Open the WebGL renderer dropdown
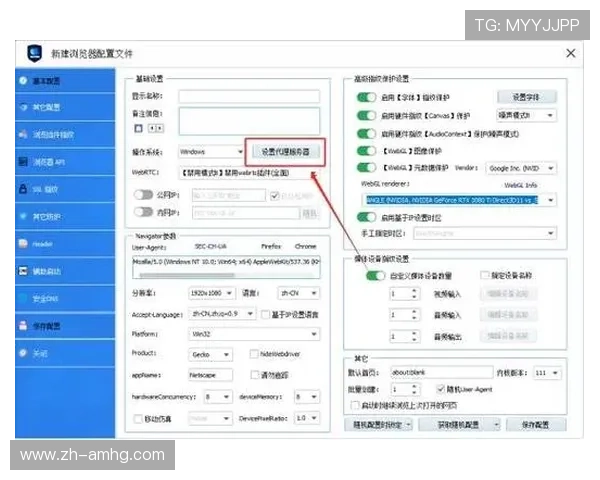 coord(459,200)
